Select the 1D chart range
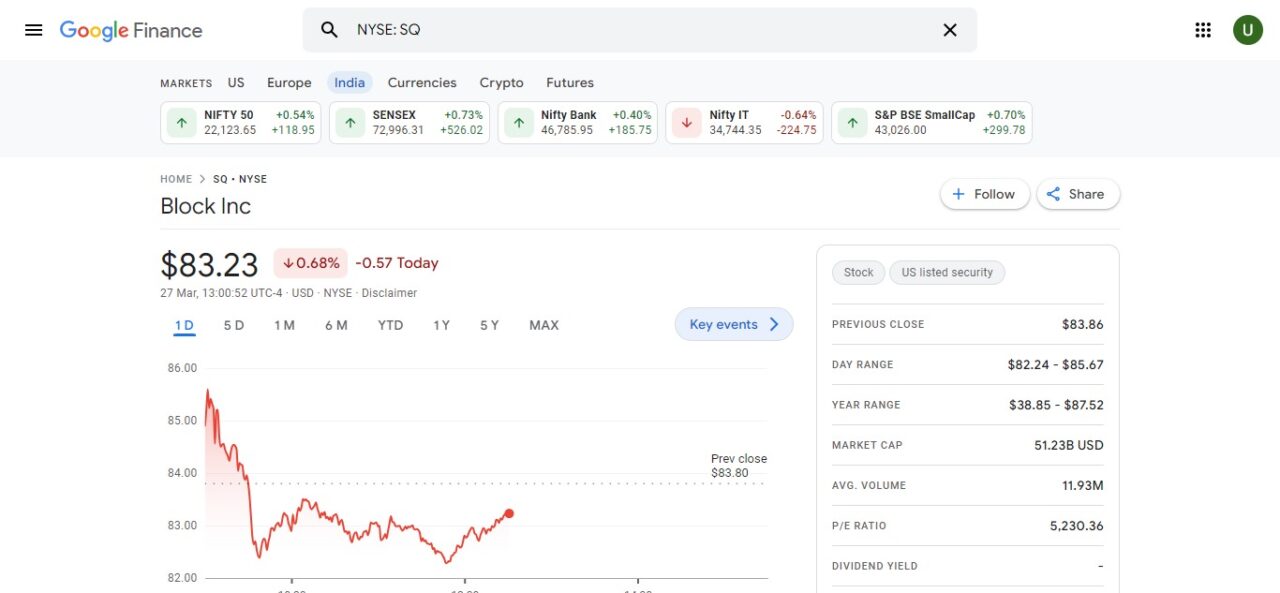The image size is (1280, 593). tap(184, 325)
